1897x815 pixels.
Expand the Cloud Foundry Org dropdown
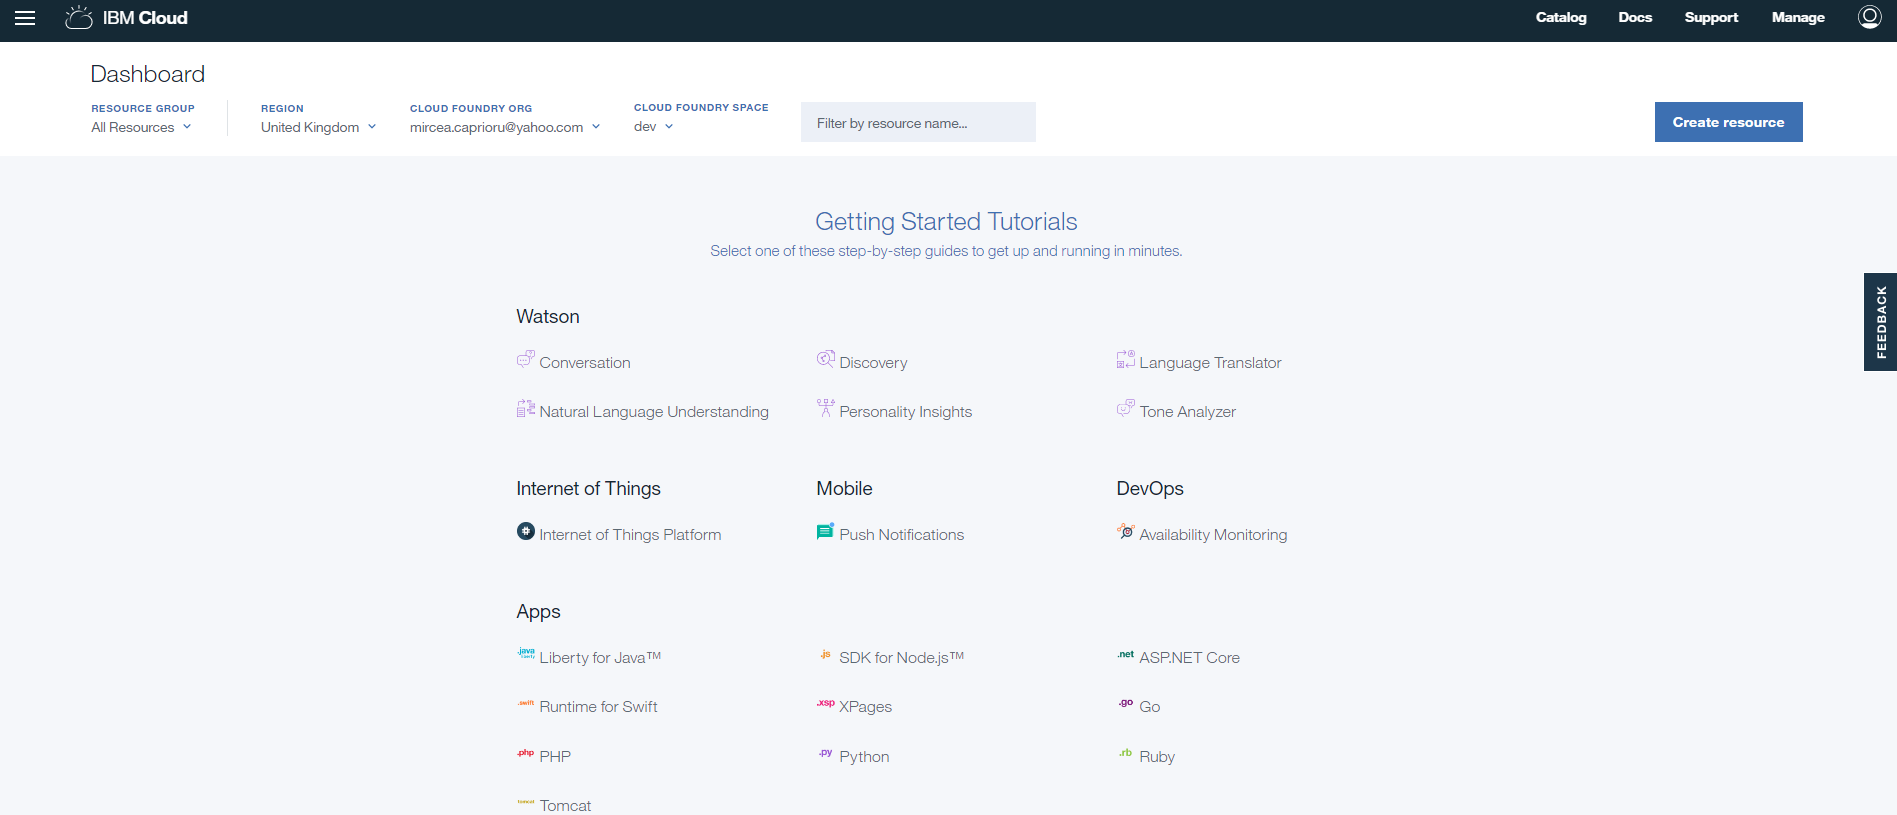[505, 127]
